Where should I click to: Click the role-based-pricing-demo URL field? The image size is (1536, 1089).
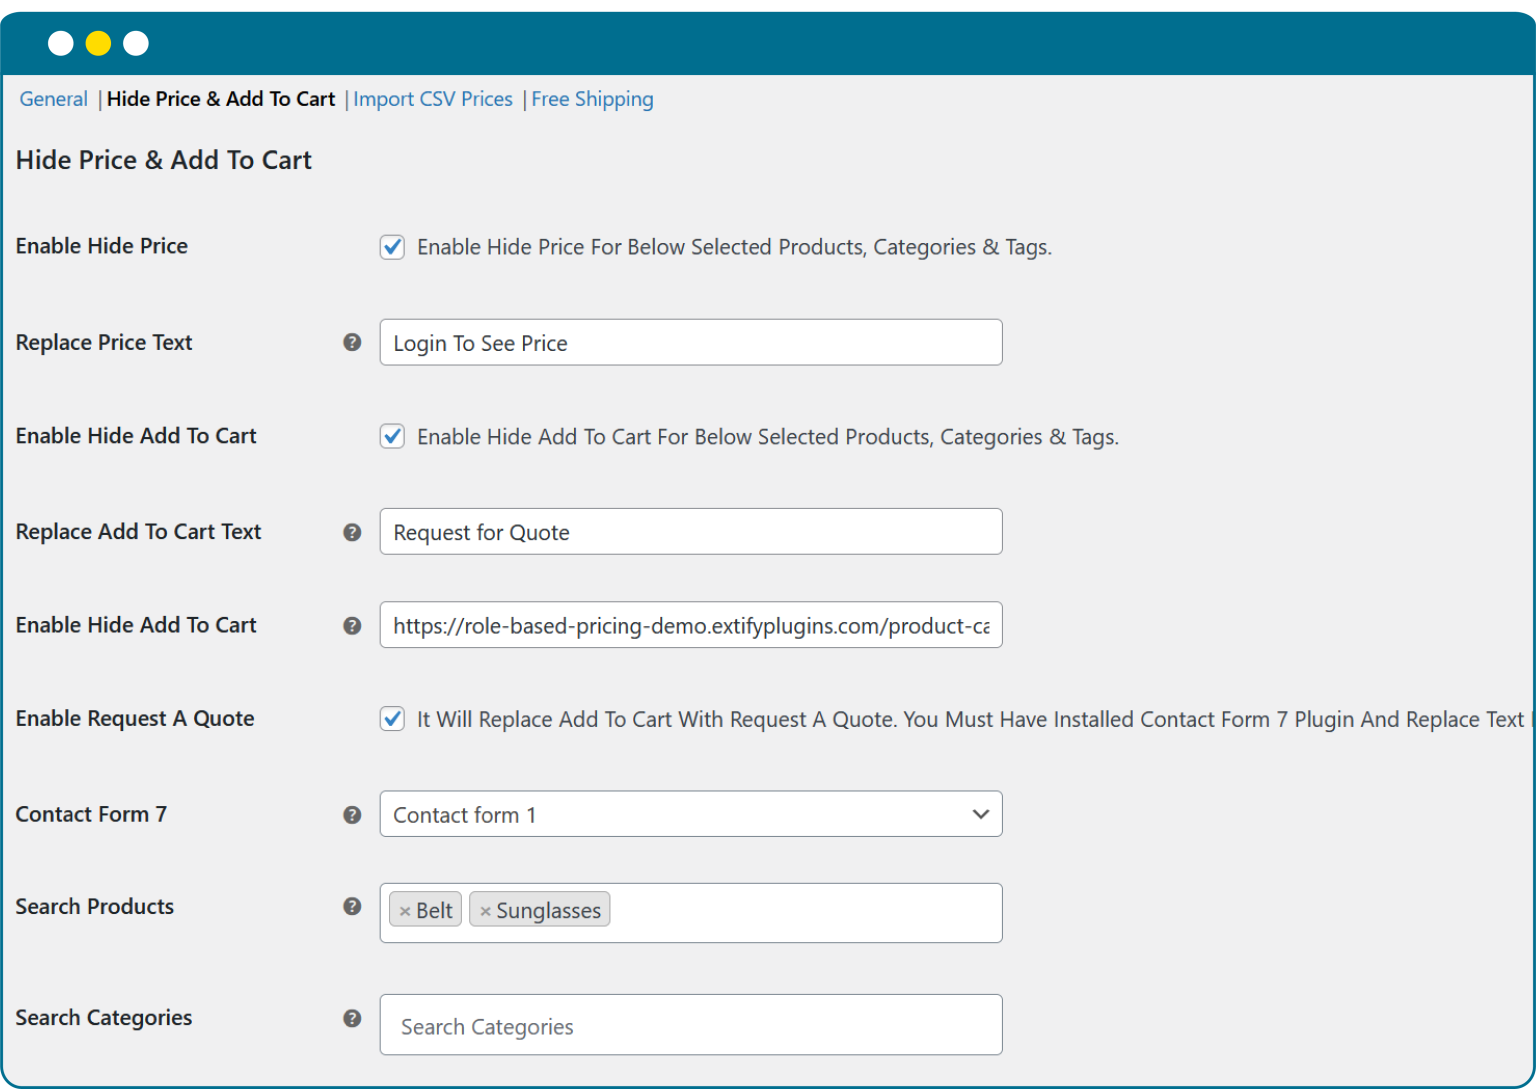point(690,625)
